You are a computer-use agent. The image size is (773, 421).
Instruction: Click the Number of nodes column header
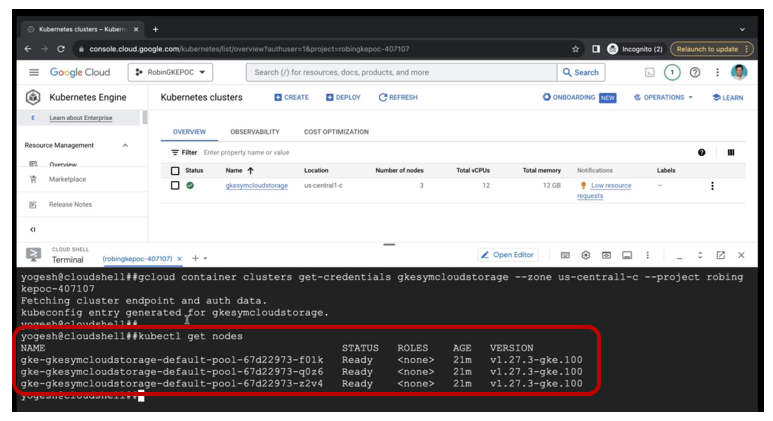point(399,171)
